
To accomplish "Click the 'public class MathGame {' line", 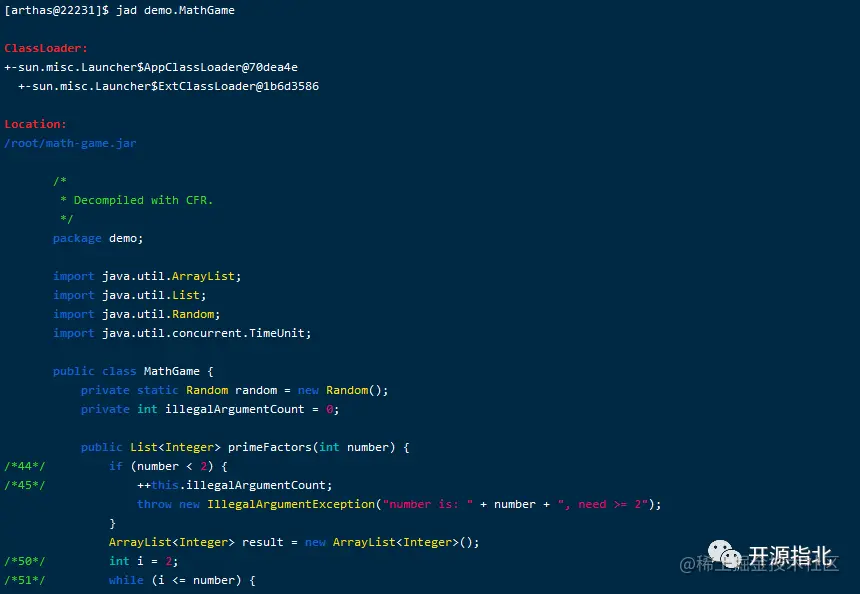I will pyautogui.click(x=133, y=371).
